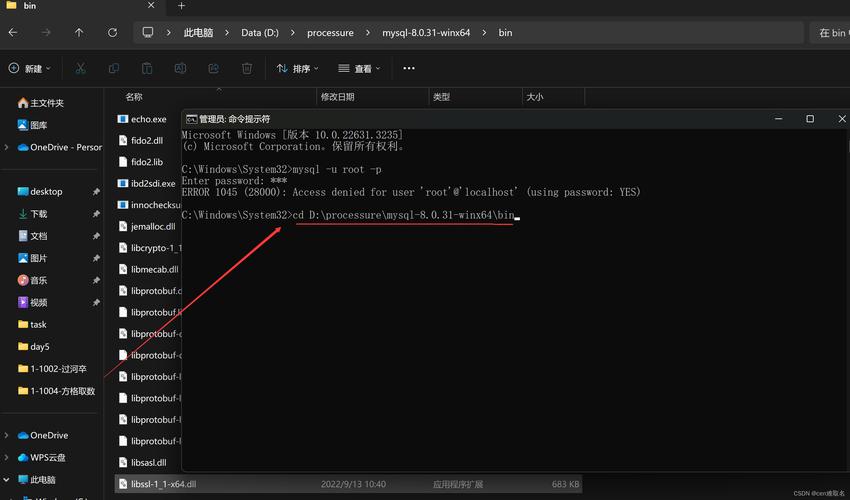Refresh the current folder view

pyautogui.click(x=112, y=32)
